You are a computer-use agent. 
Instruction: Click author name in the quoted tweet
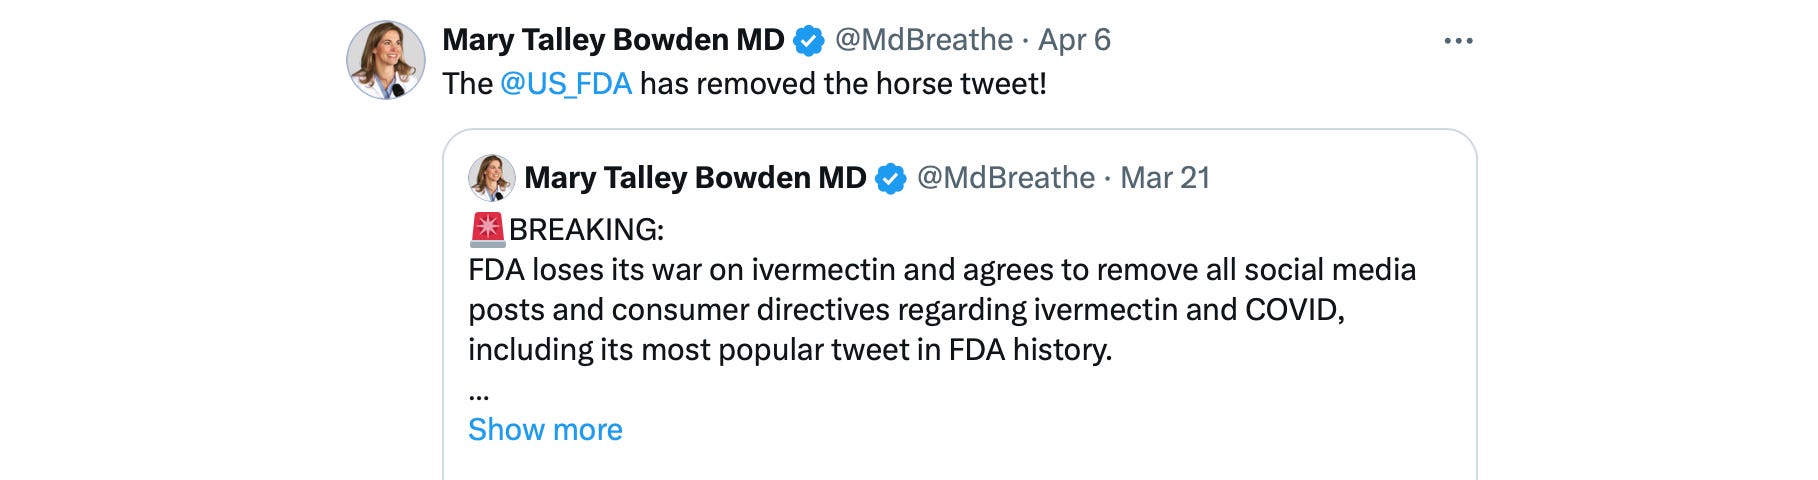(x=695, y=178)
